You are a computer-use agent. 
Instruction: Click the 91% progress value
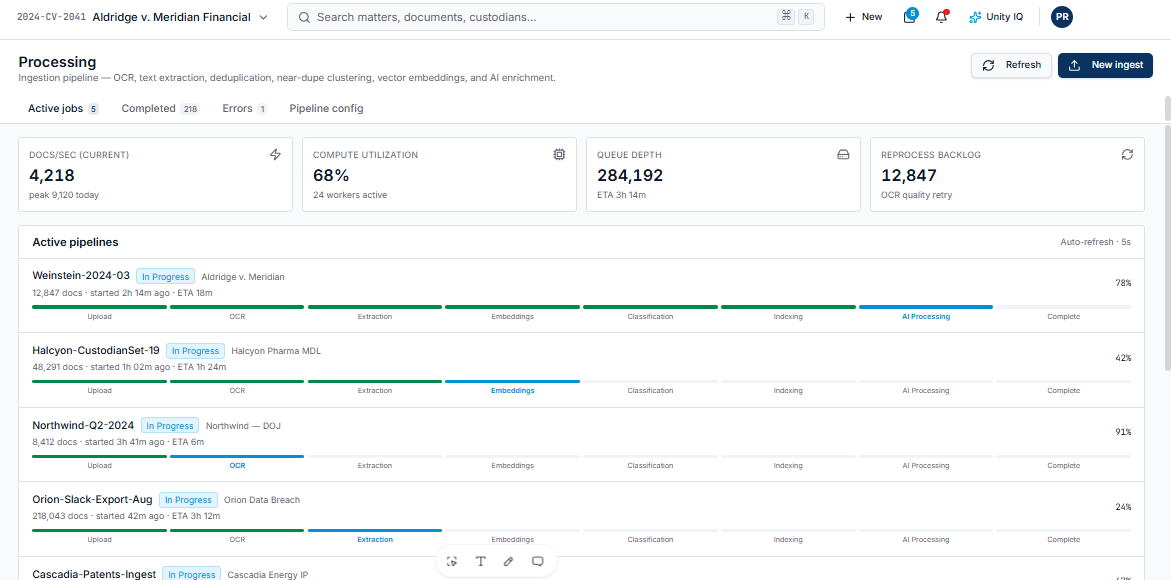click(x=1123, y=432)
